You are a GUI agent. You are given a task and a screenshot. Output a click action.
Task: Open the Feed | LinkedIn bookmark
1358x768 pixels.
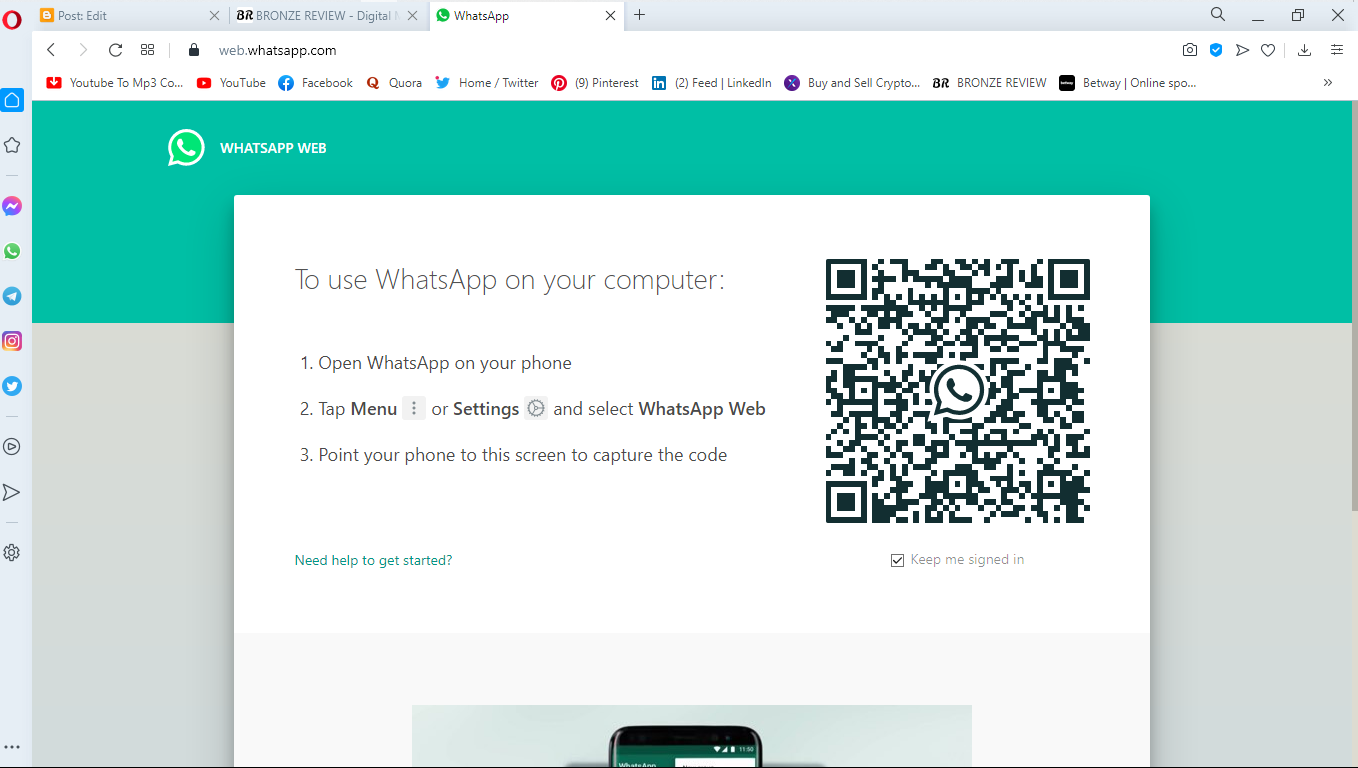pyautogui.click(x=712, y=83)
